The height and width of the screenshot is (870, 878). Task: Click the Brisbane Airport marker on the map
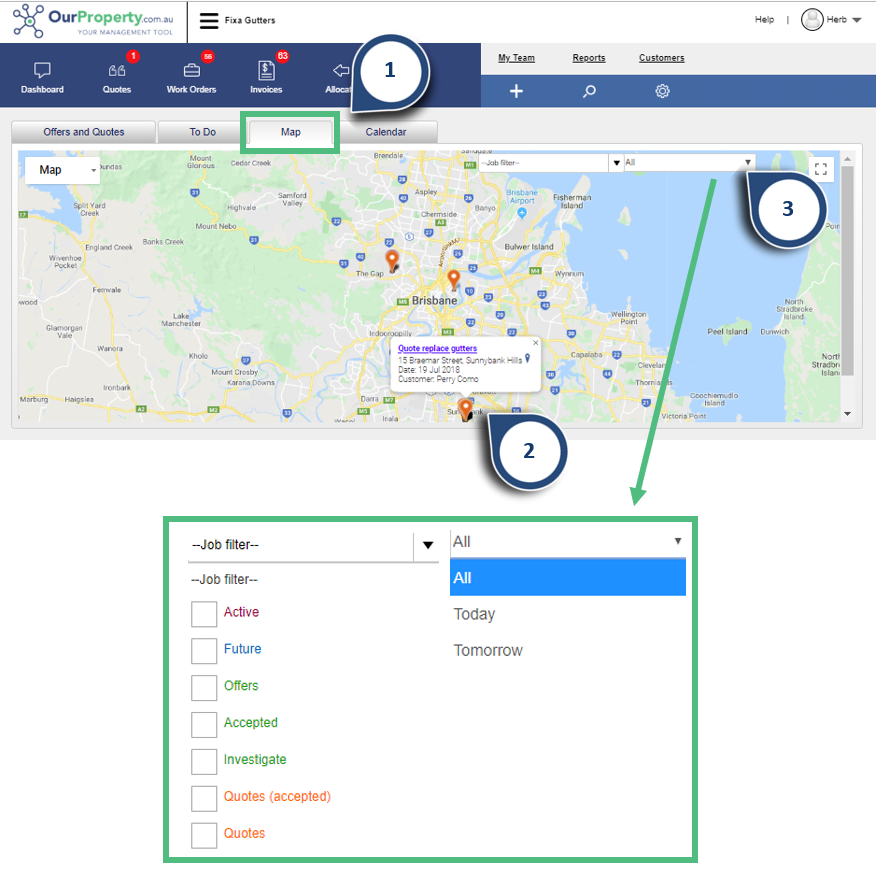tap(522, 213)
